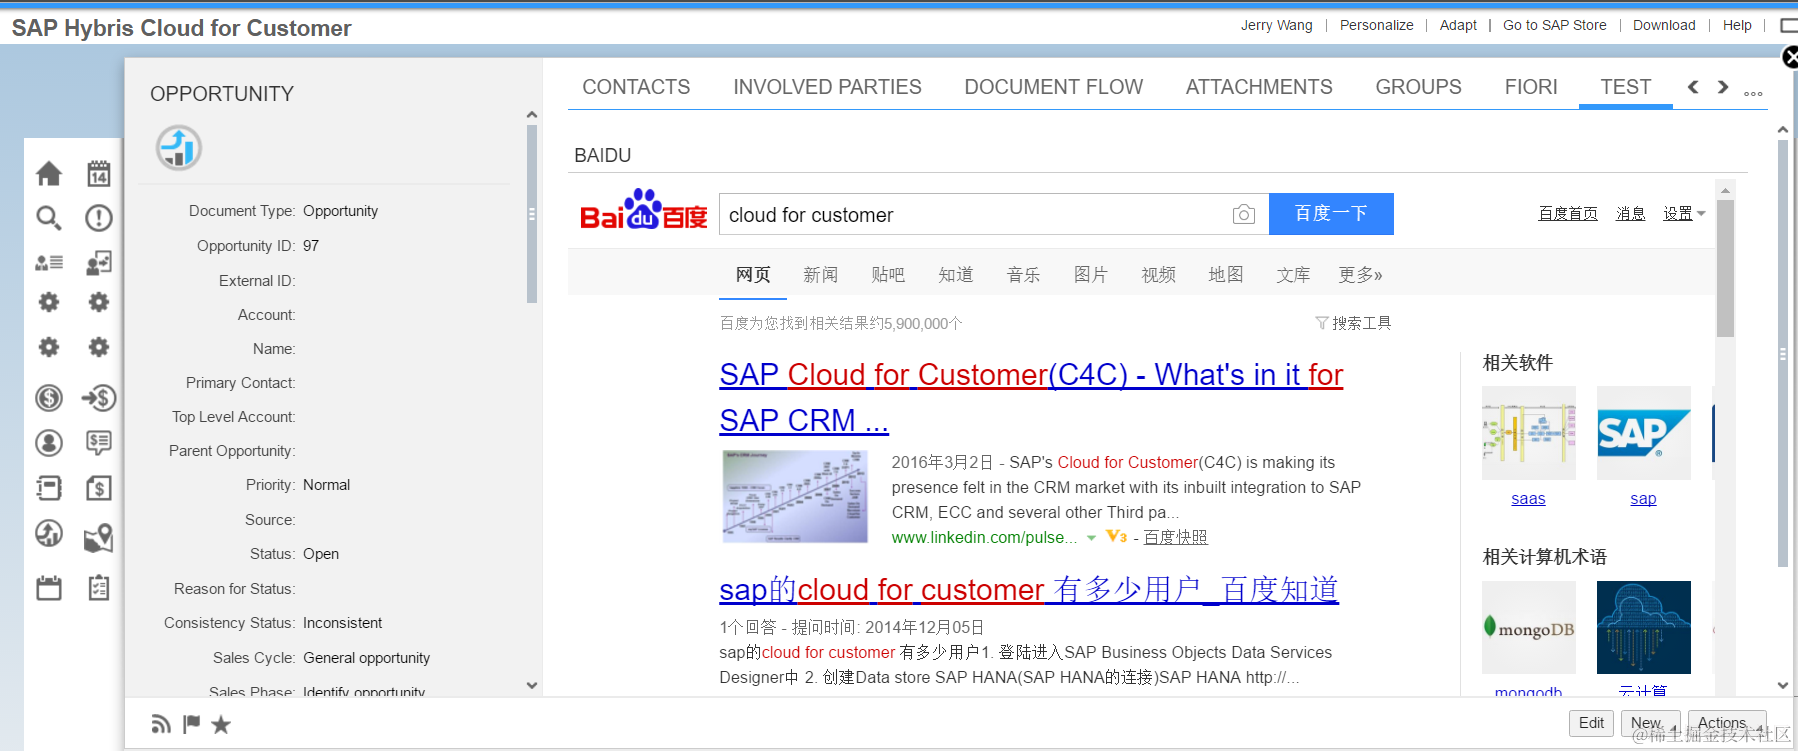Click the Edit button

(x=1591, y=723)
